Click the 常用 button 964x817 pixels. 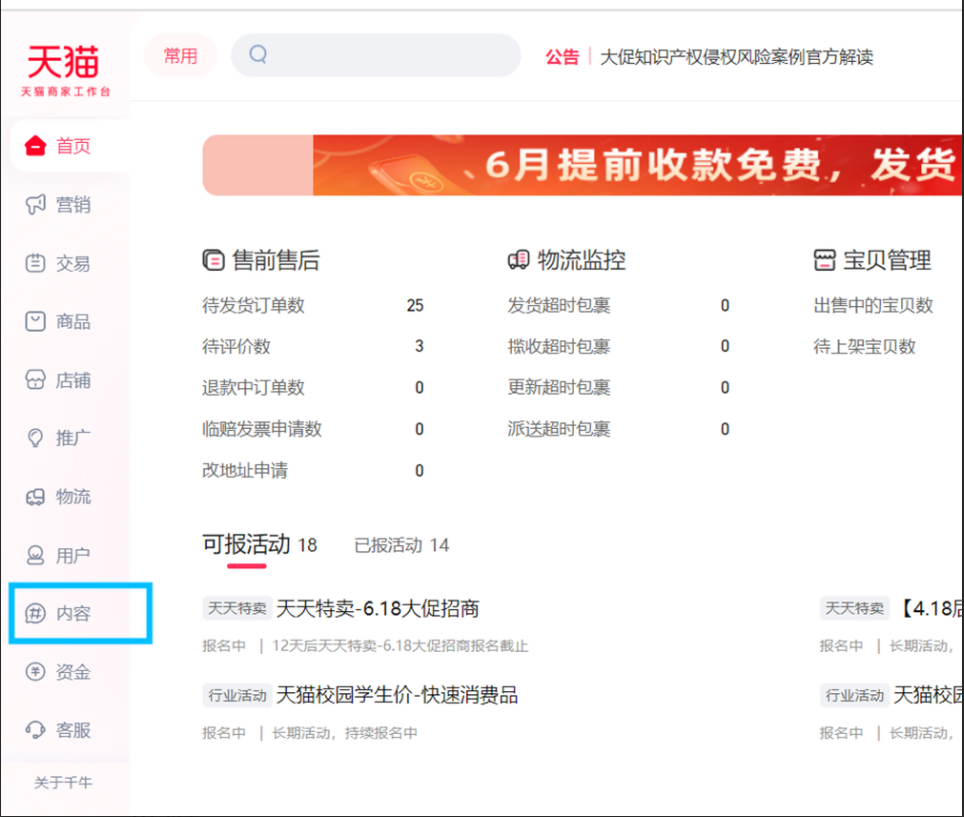click(180, 56)
